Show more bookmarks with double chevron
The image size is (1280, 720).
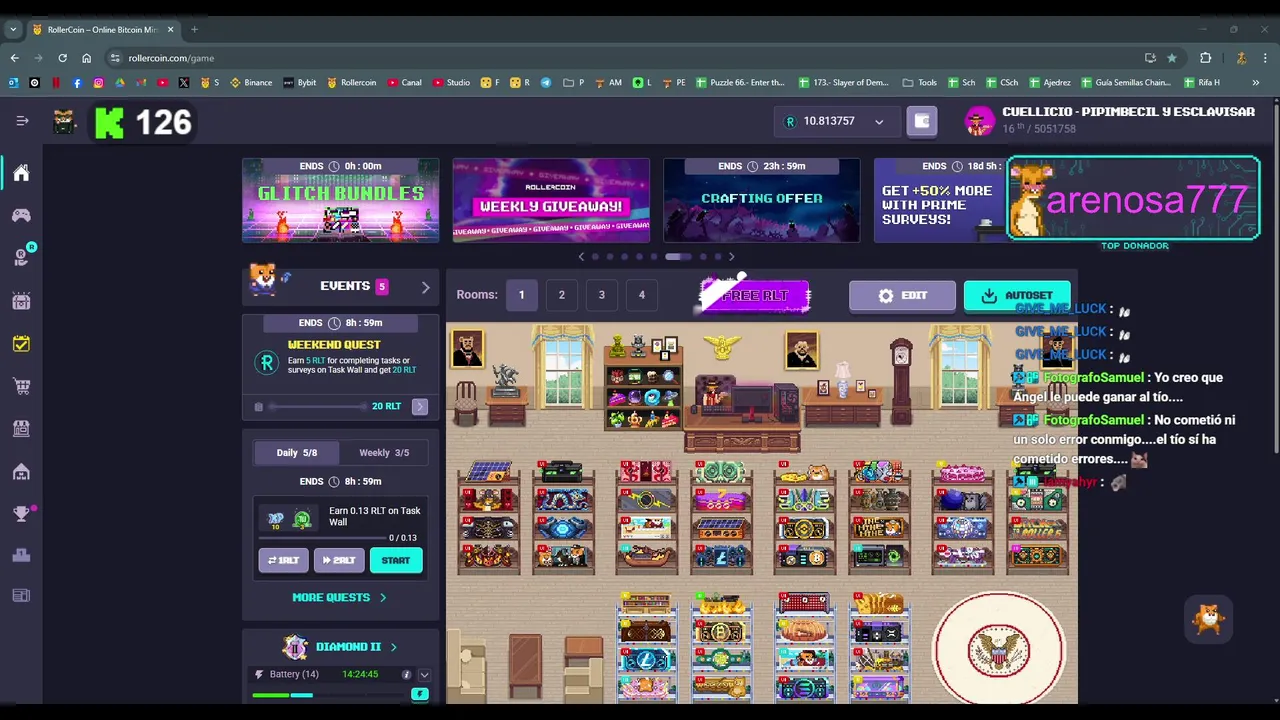pyautogui.click(x=1255, y=82)
